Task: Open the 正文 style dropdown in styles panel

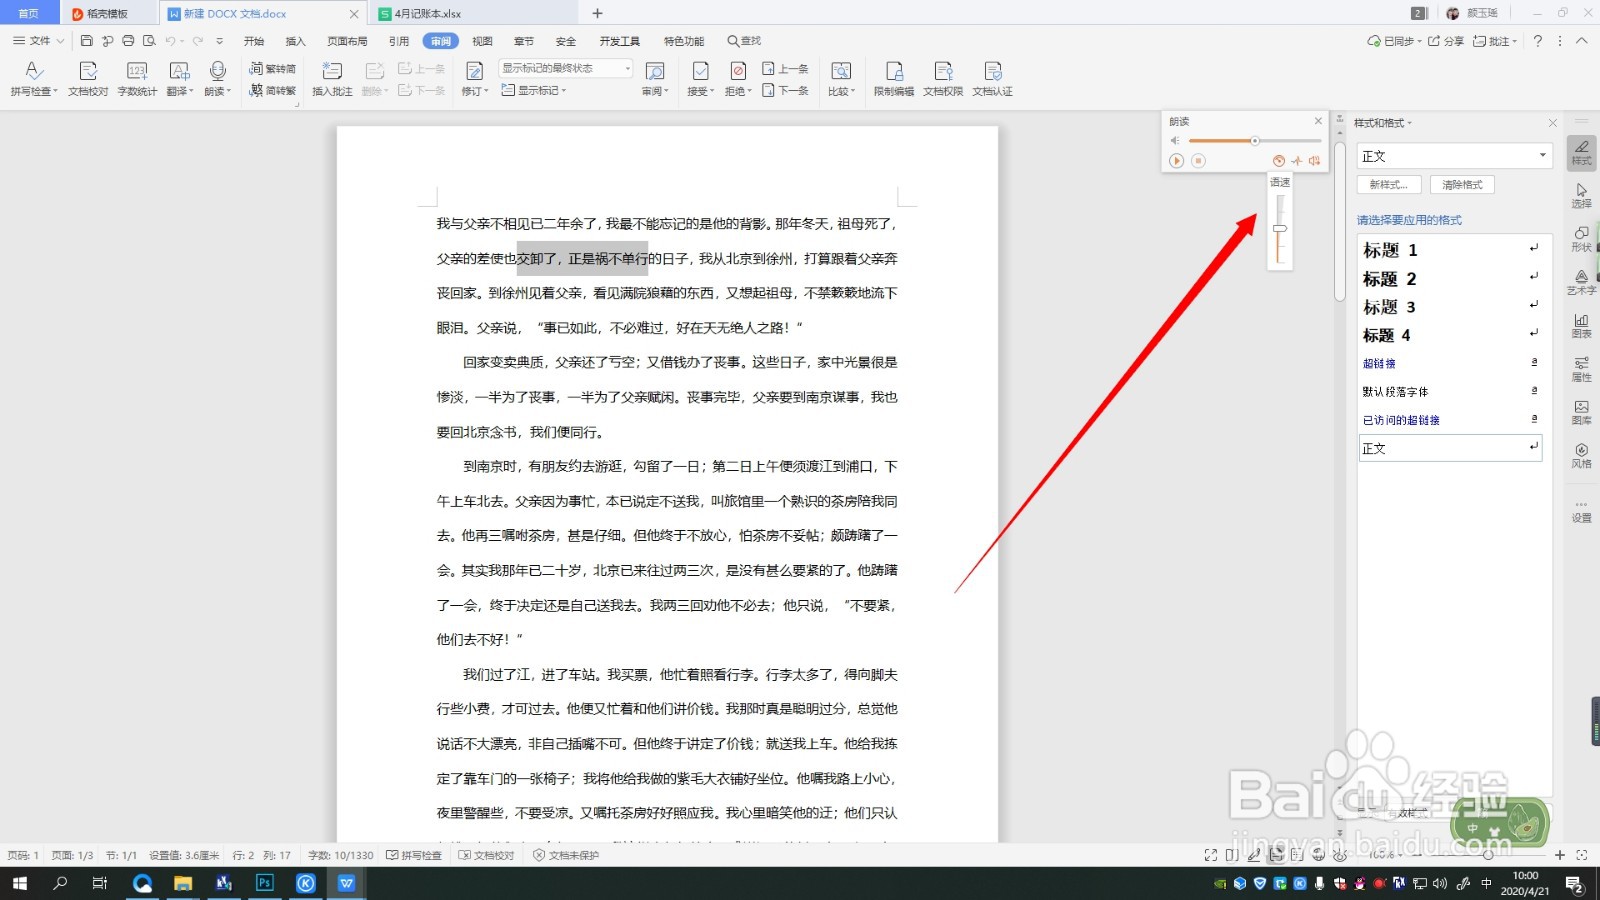Action: click(x=1541, y=155)
